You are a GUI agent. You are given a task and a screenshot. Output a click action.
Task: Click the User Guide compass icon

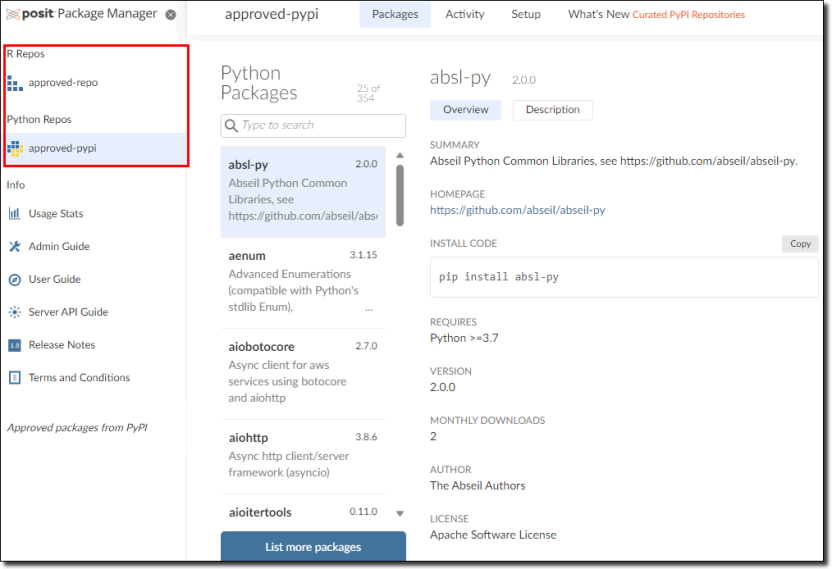(x=14, y=280)
